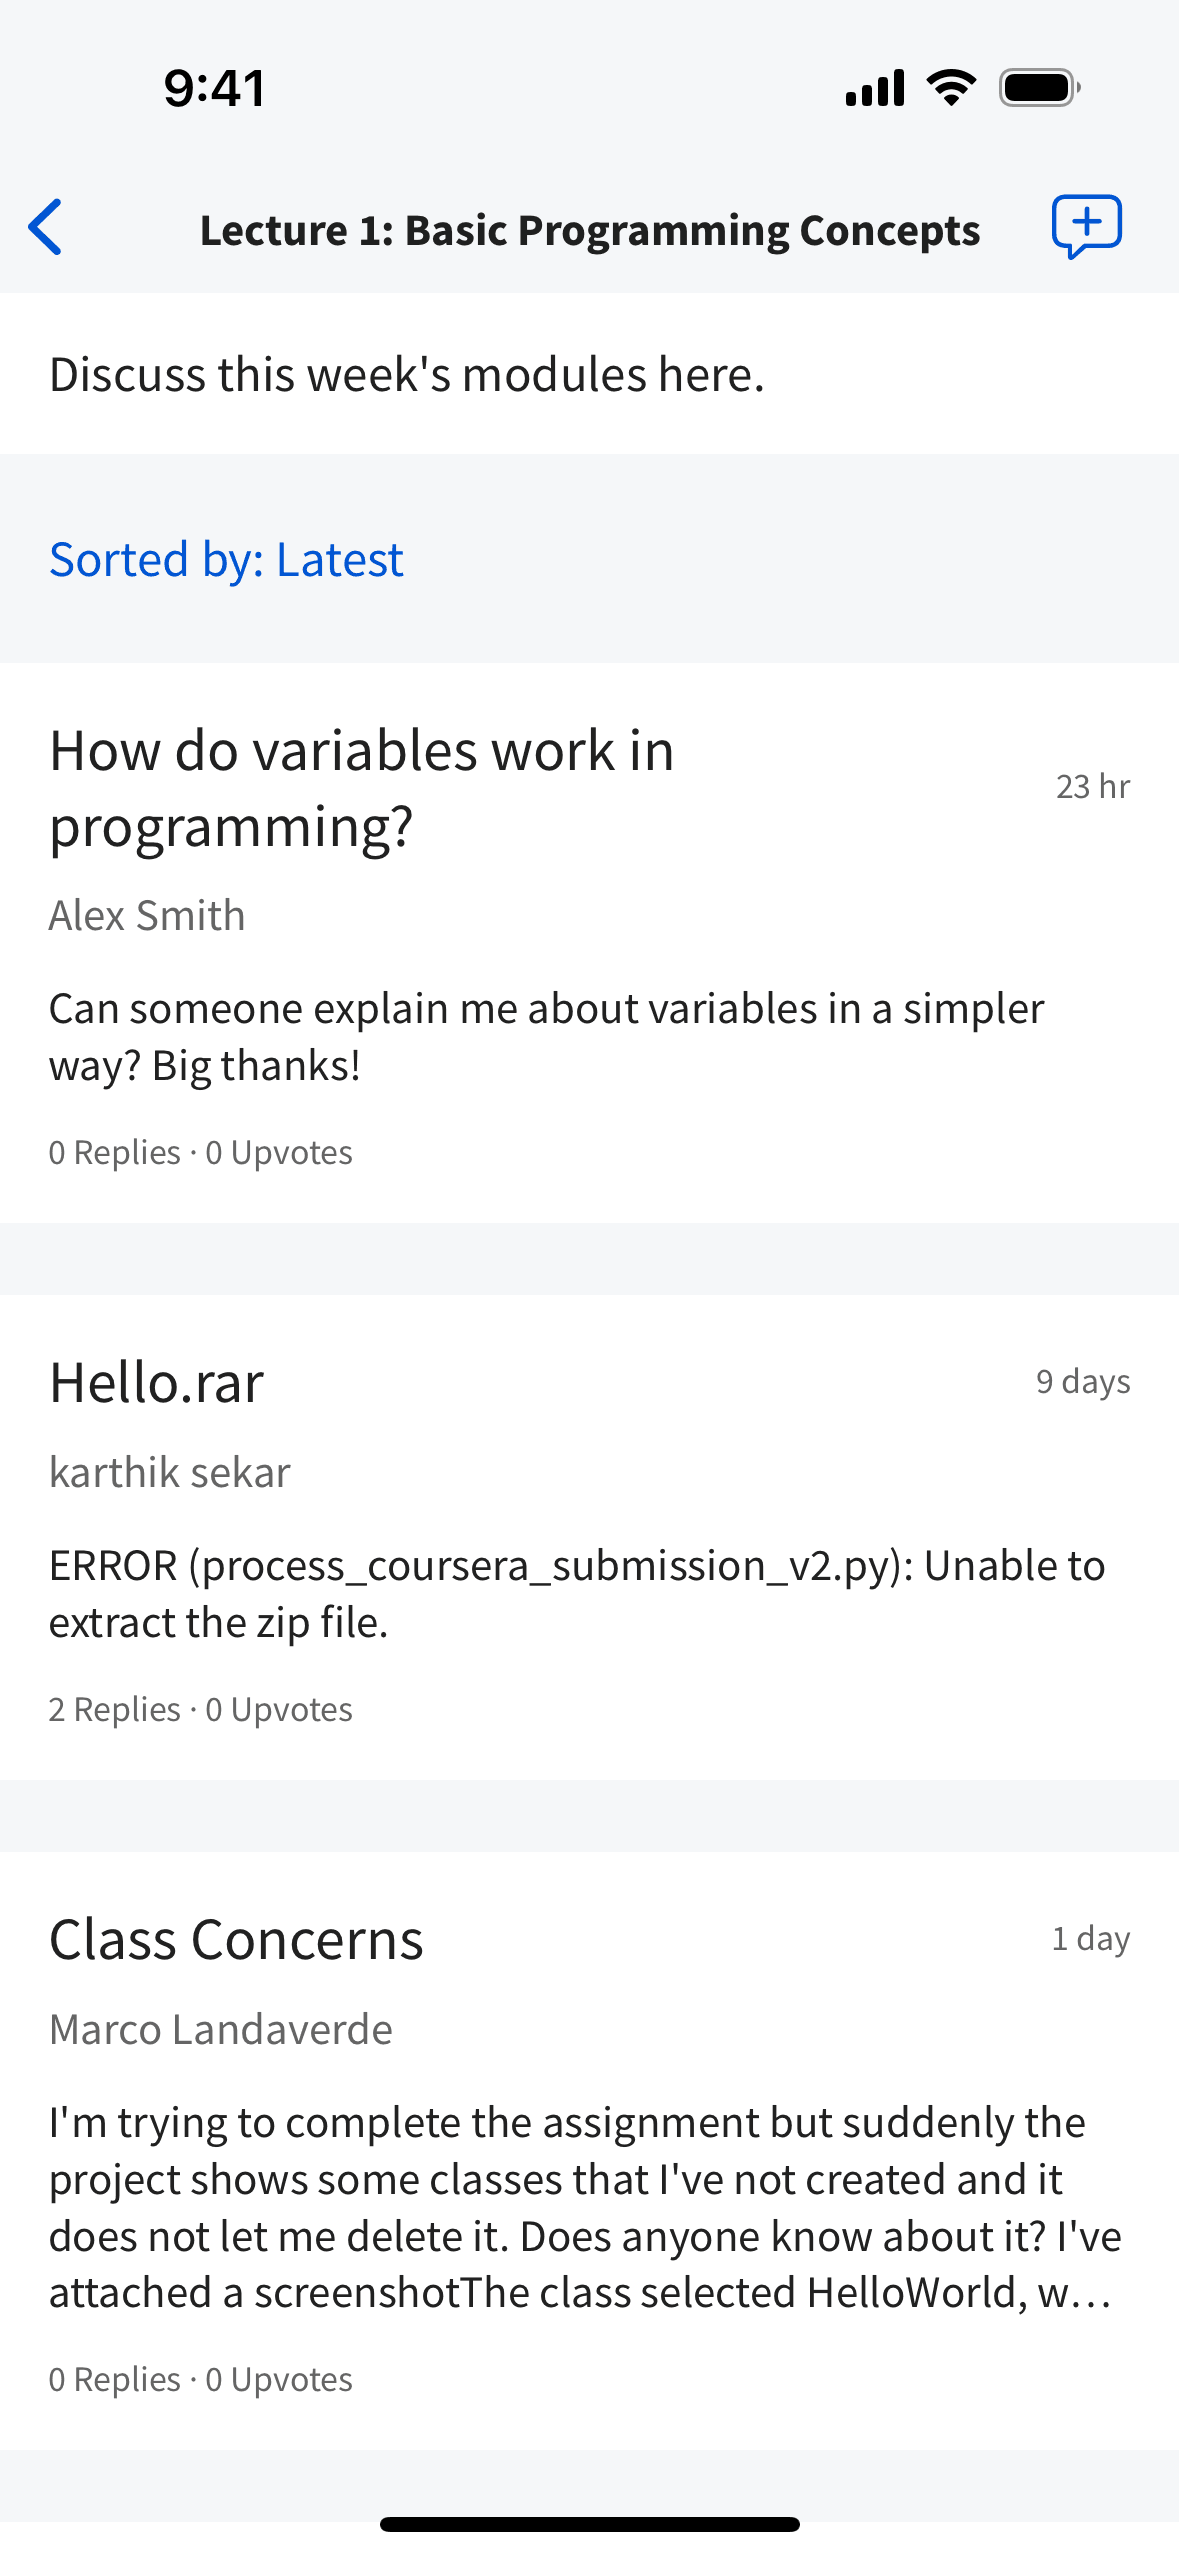The image size is (1179, 2556).
Task: View the 2 Replies on Hello.rar
Action: pos(115,1708)
